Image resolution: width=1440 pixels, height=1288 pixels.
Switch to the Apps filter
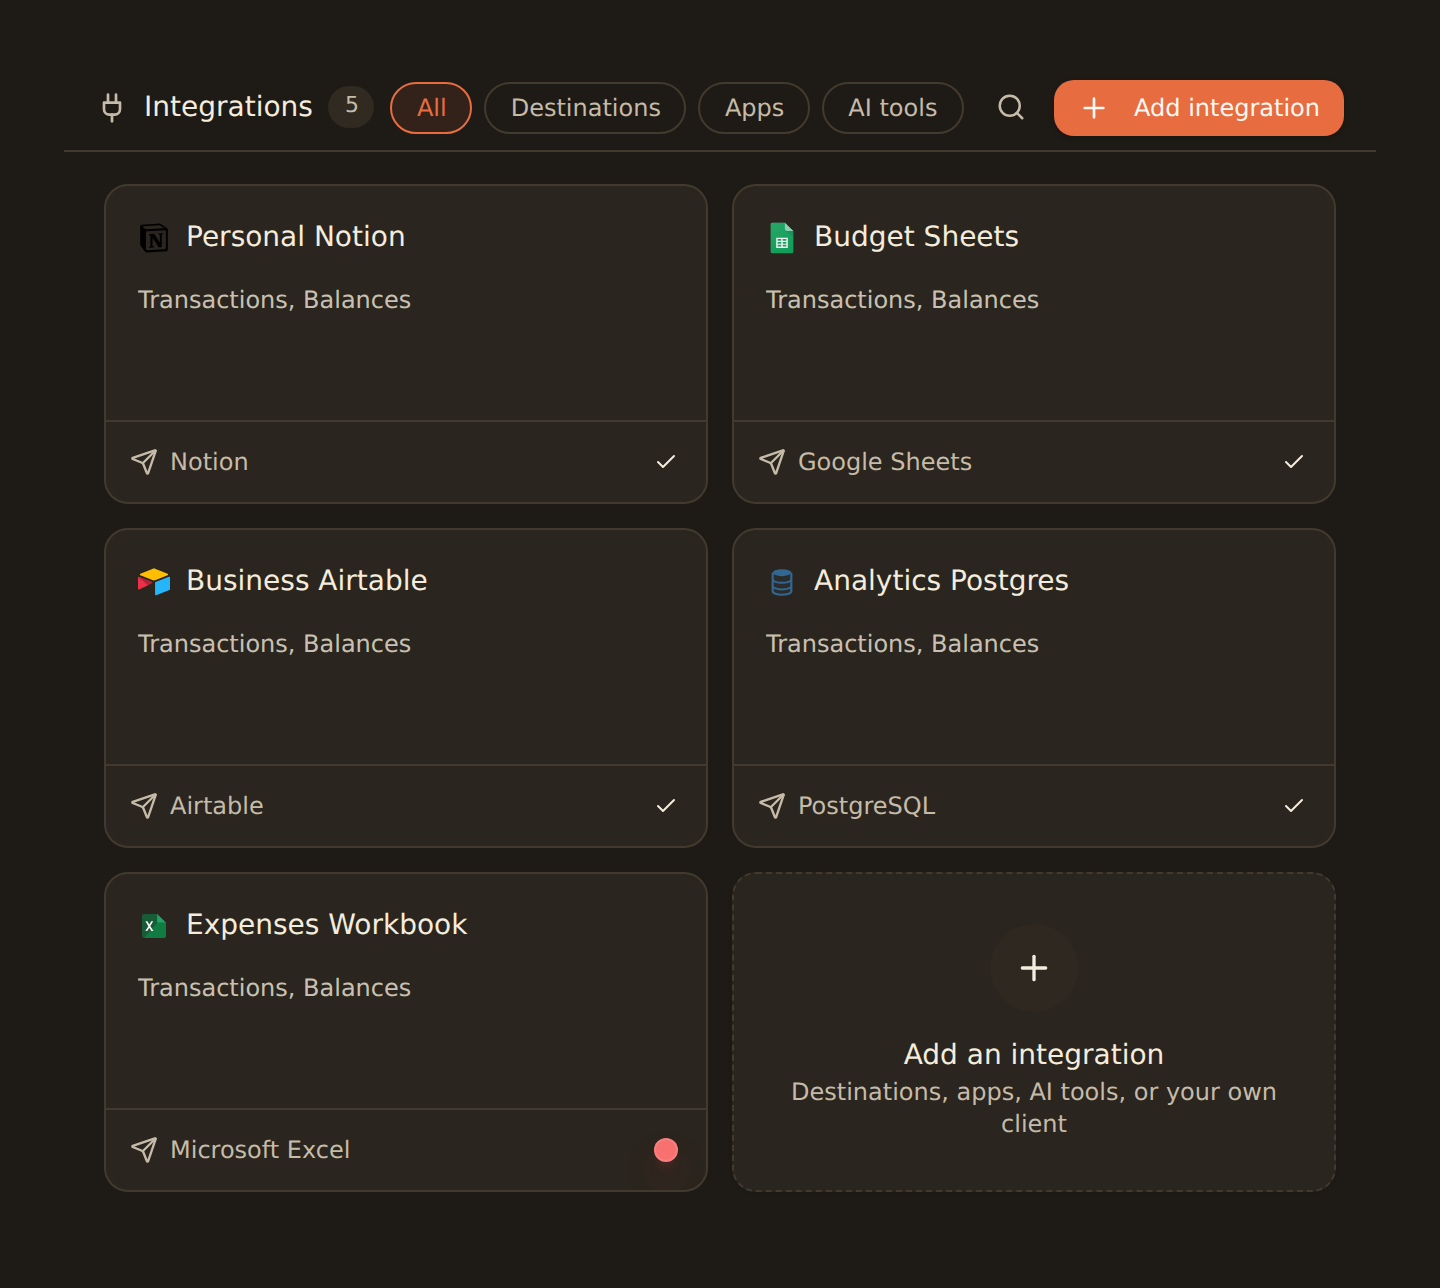coord(754,108)
